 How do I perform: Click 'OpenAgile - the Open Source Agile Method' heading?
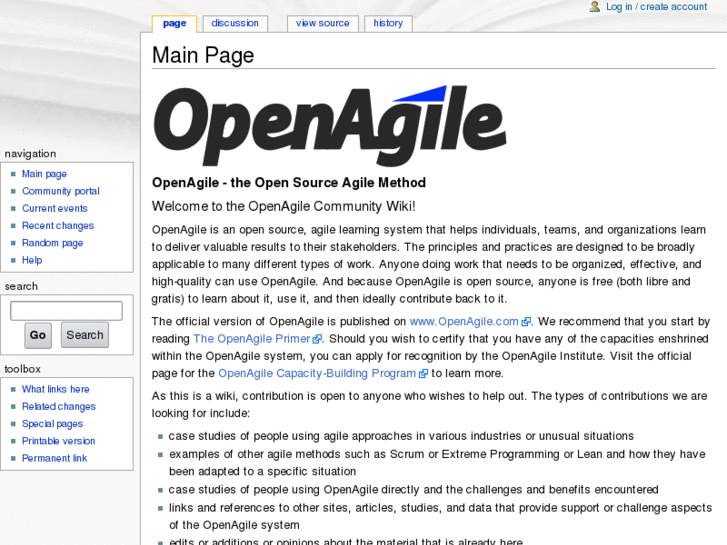(289, 183)
